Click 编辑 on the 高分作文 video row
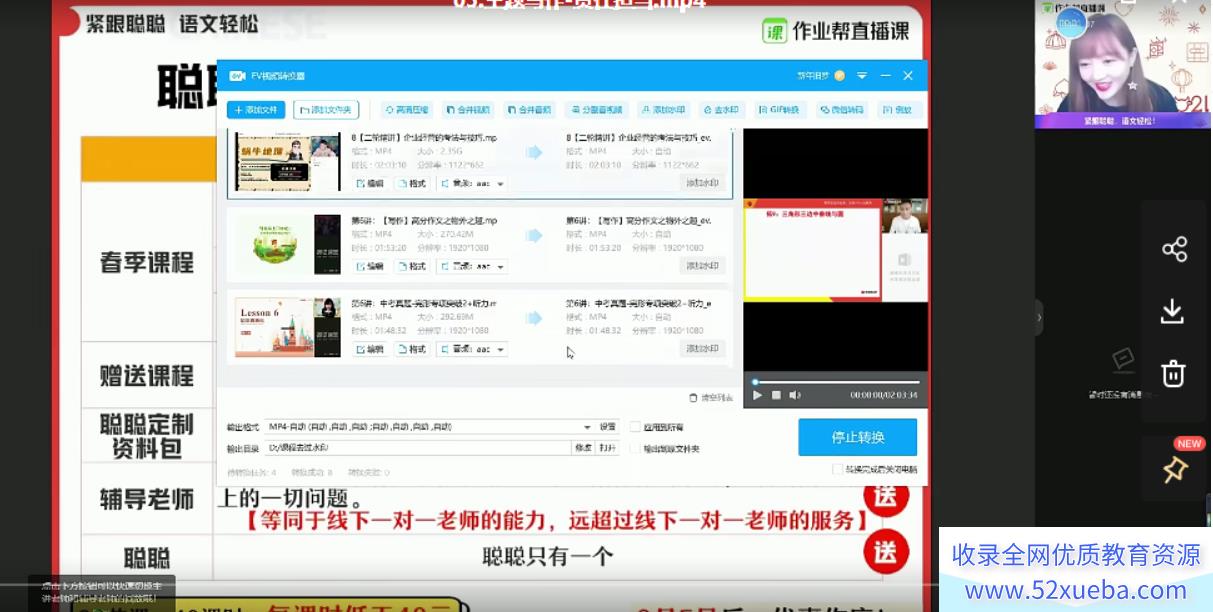The height and width of the screenshot is (612, 1213). coord(369,267)
